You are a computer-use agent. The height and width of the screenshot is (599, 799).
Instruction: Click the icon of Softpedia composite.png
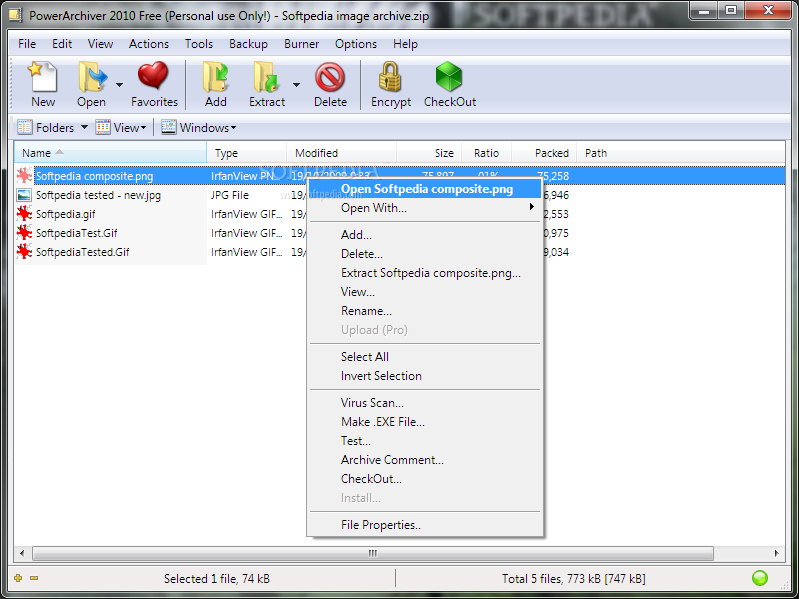tap(24, 176)
